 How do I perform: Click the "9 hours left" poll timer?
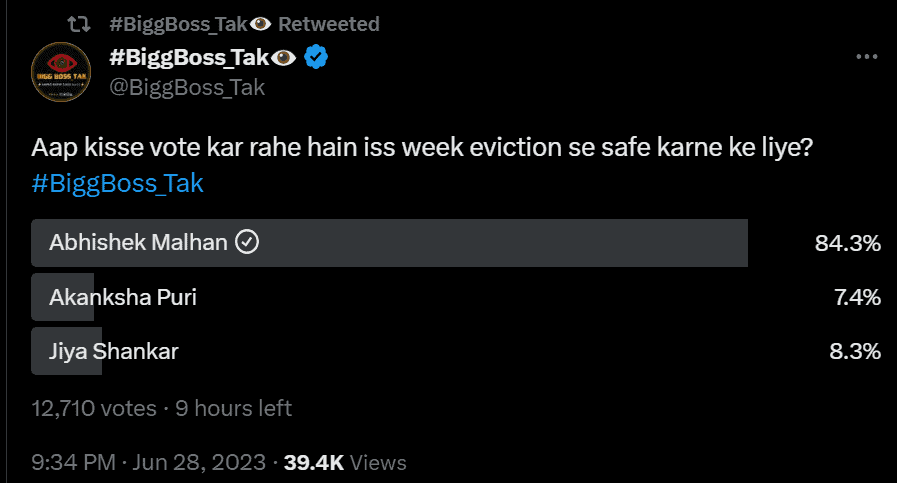234,408
